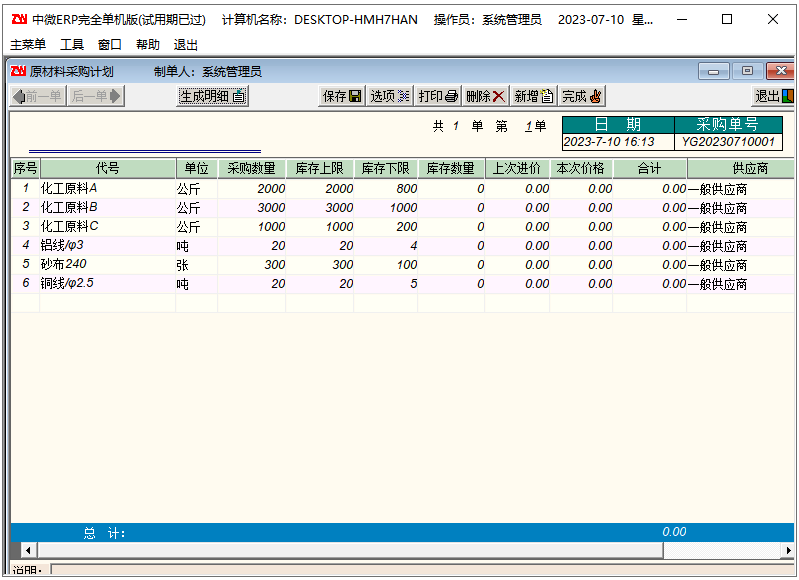The height and width of the screenshot is (580, 799).
Task: Click supplier 一般供应商 in 铜线/φ2.5 row
Action: (x=741, y=283)
